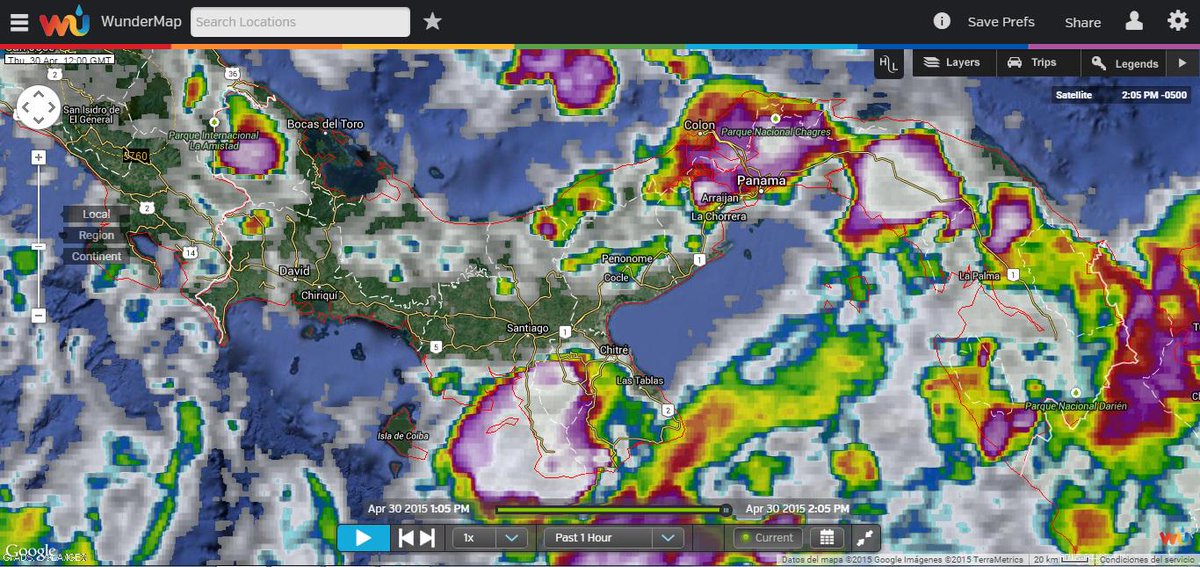Click the Parque Nacional Darién marker
1200x567 pixels.
pos(1076,393)
